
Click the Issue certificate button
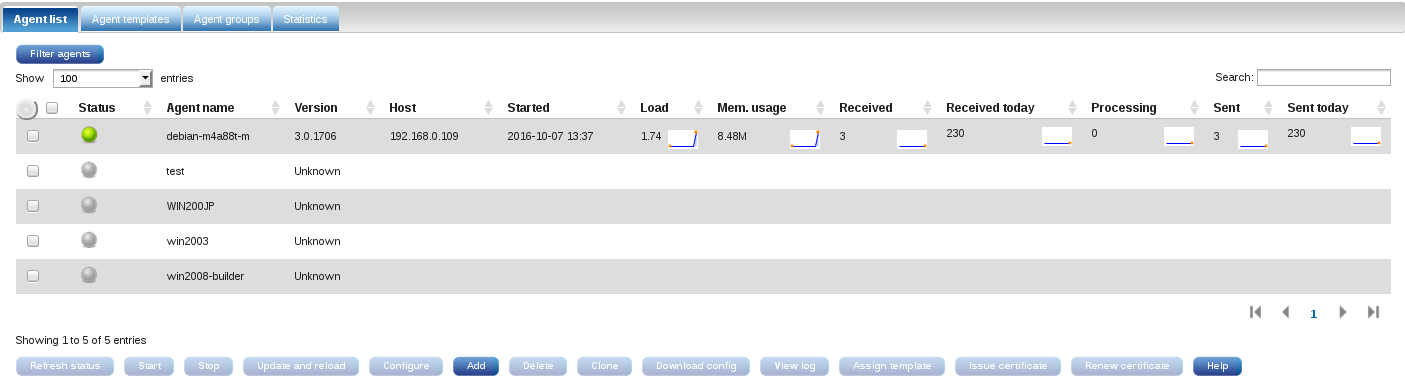(x=1009, y=366)
